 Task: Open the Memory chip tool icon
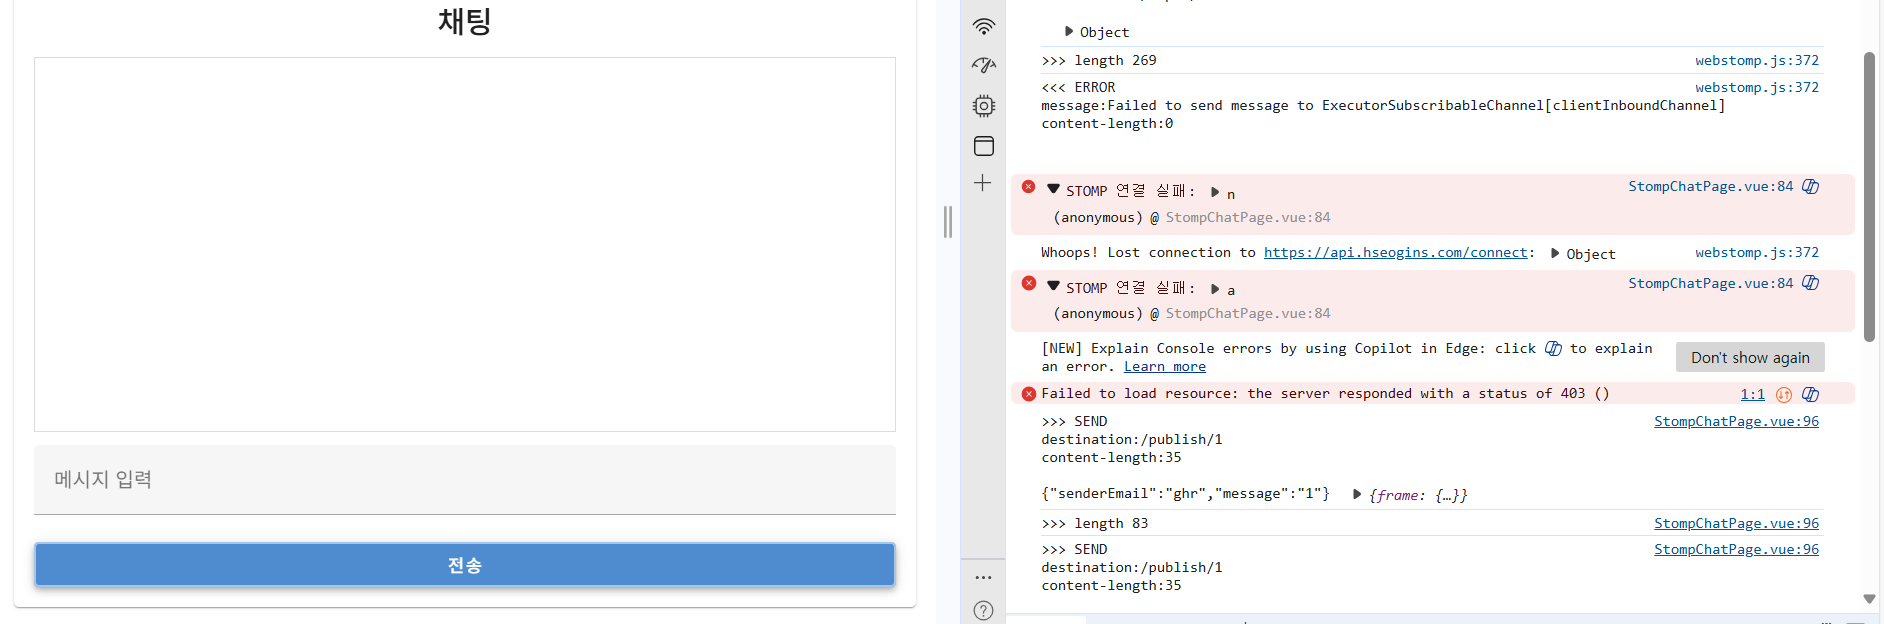984,106
